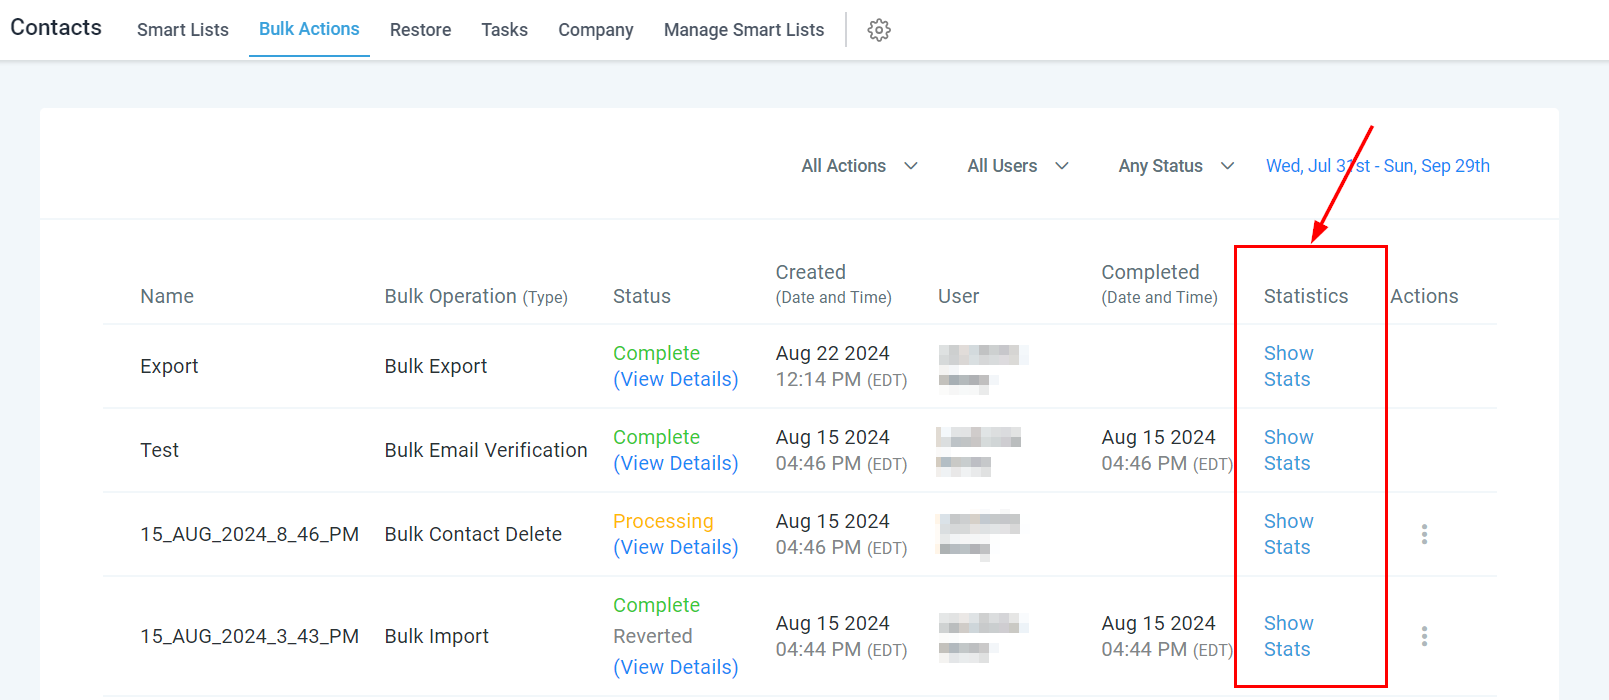Click Complete status in the Export row
The height and width of the screenshot is (700, 1609).
(656, 353)
